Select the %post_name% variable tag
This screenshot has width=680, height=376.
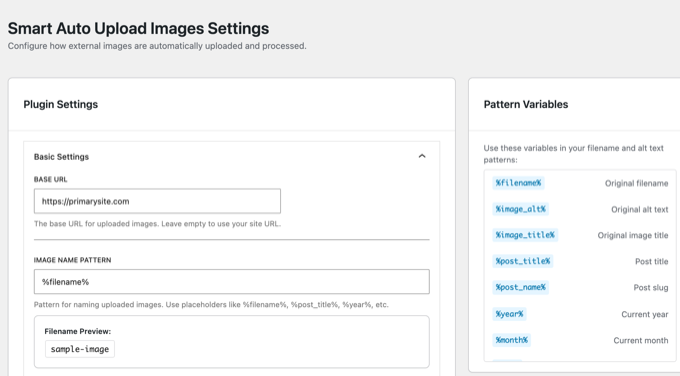click(520, 287)
